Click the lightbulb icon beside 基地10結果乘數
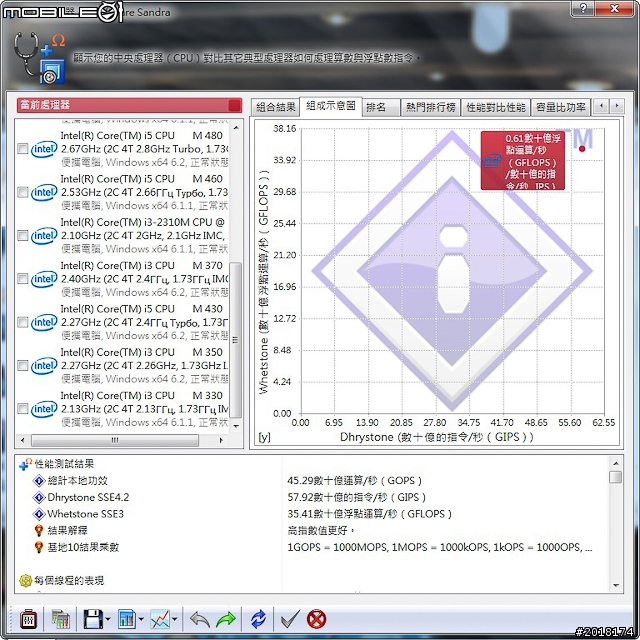 point(39,547)
